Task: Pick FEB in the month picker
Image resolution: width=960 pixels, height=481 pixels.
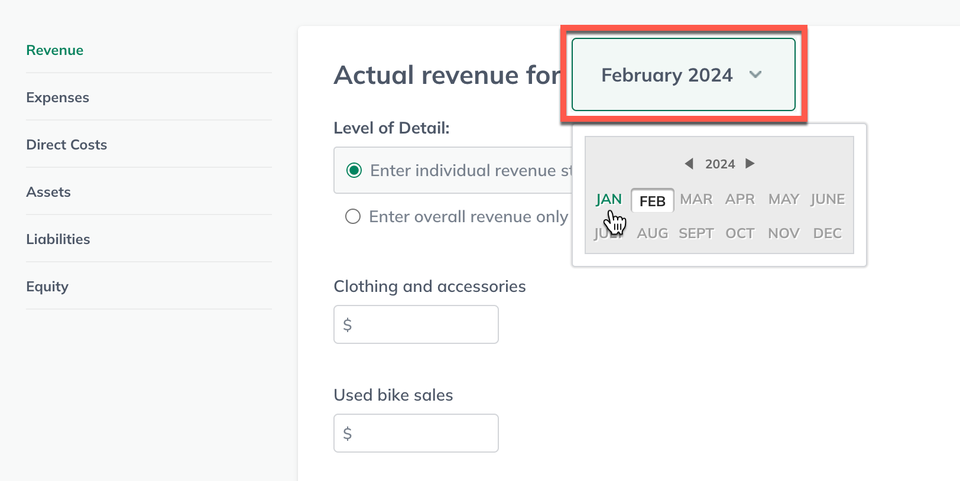Action: tap(653, 201)
